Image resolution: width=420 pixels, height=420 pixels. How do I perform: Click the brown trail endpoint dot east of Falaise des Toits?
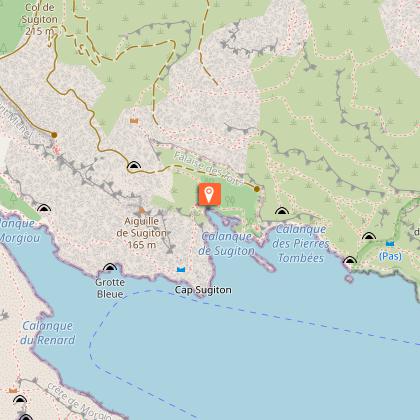click(257, 189)
